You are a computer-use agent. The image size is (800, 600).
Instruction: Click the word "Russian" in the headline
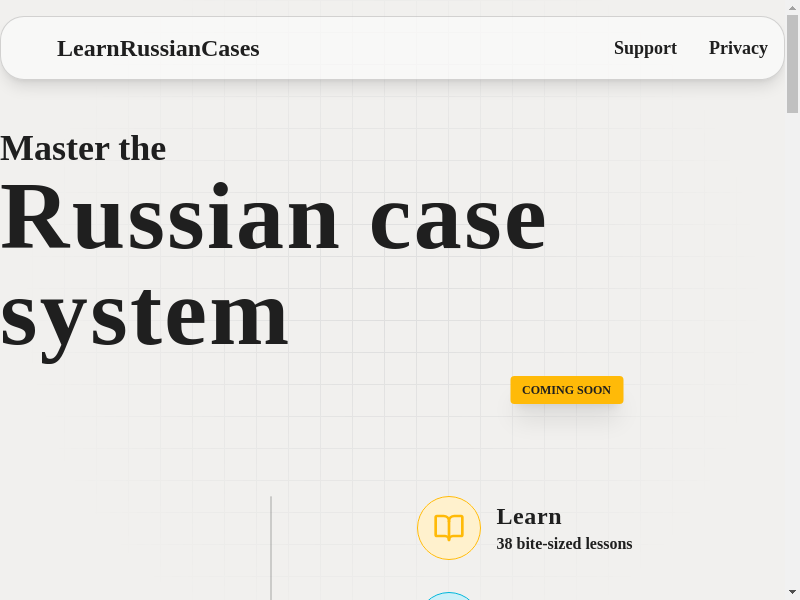point(170,218)
